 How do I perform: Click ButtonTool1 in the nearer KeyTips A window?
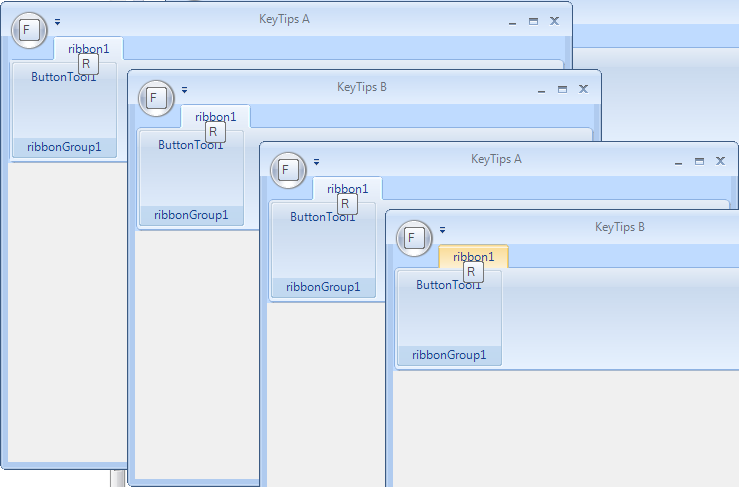coord(322,217)
